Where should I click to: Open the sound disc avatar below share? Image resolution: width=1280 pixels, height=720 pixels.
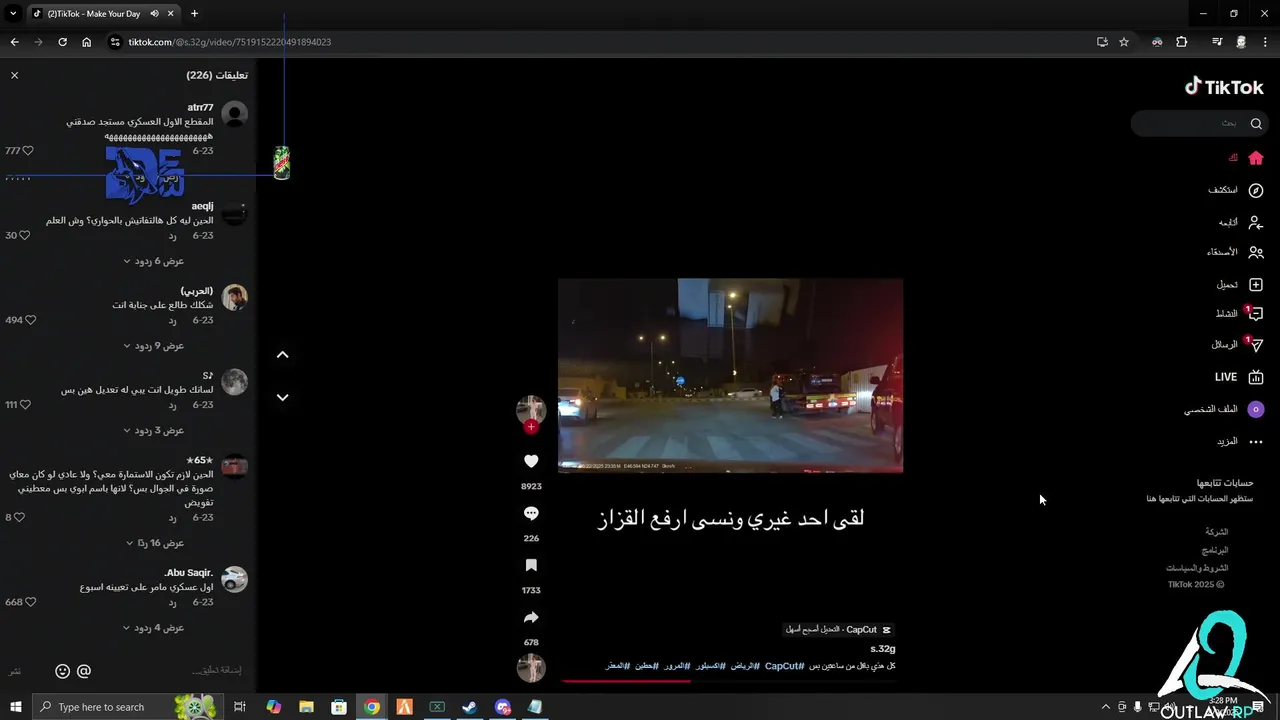coord(531,667)
